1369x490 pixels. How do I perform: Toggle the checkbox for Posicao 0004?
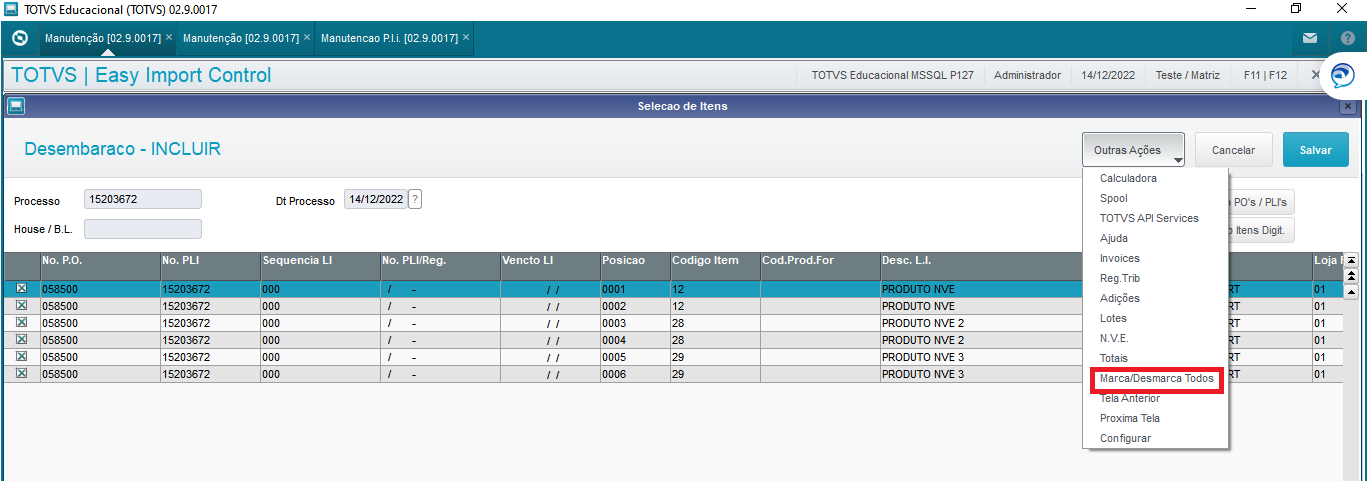21,340
